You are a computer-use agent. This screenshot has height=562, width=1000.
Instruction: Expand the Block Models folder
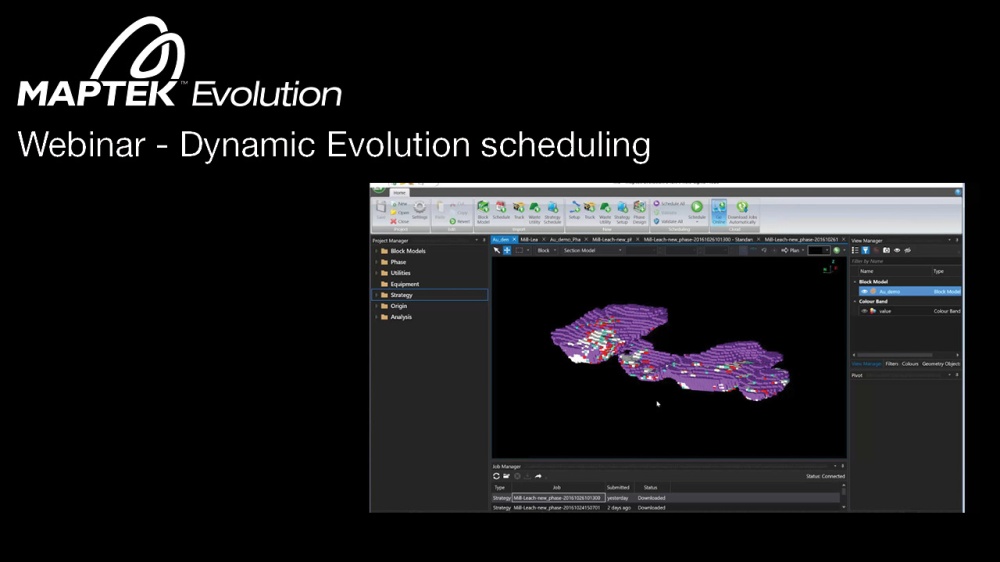376,251
